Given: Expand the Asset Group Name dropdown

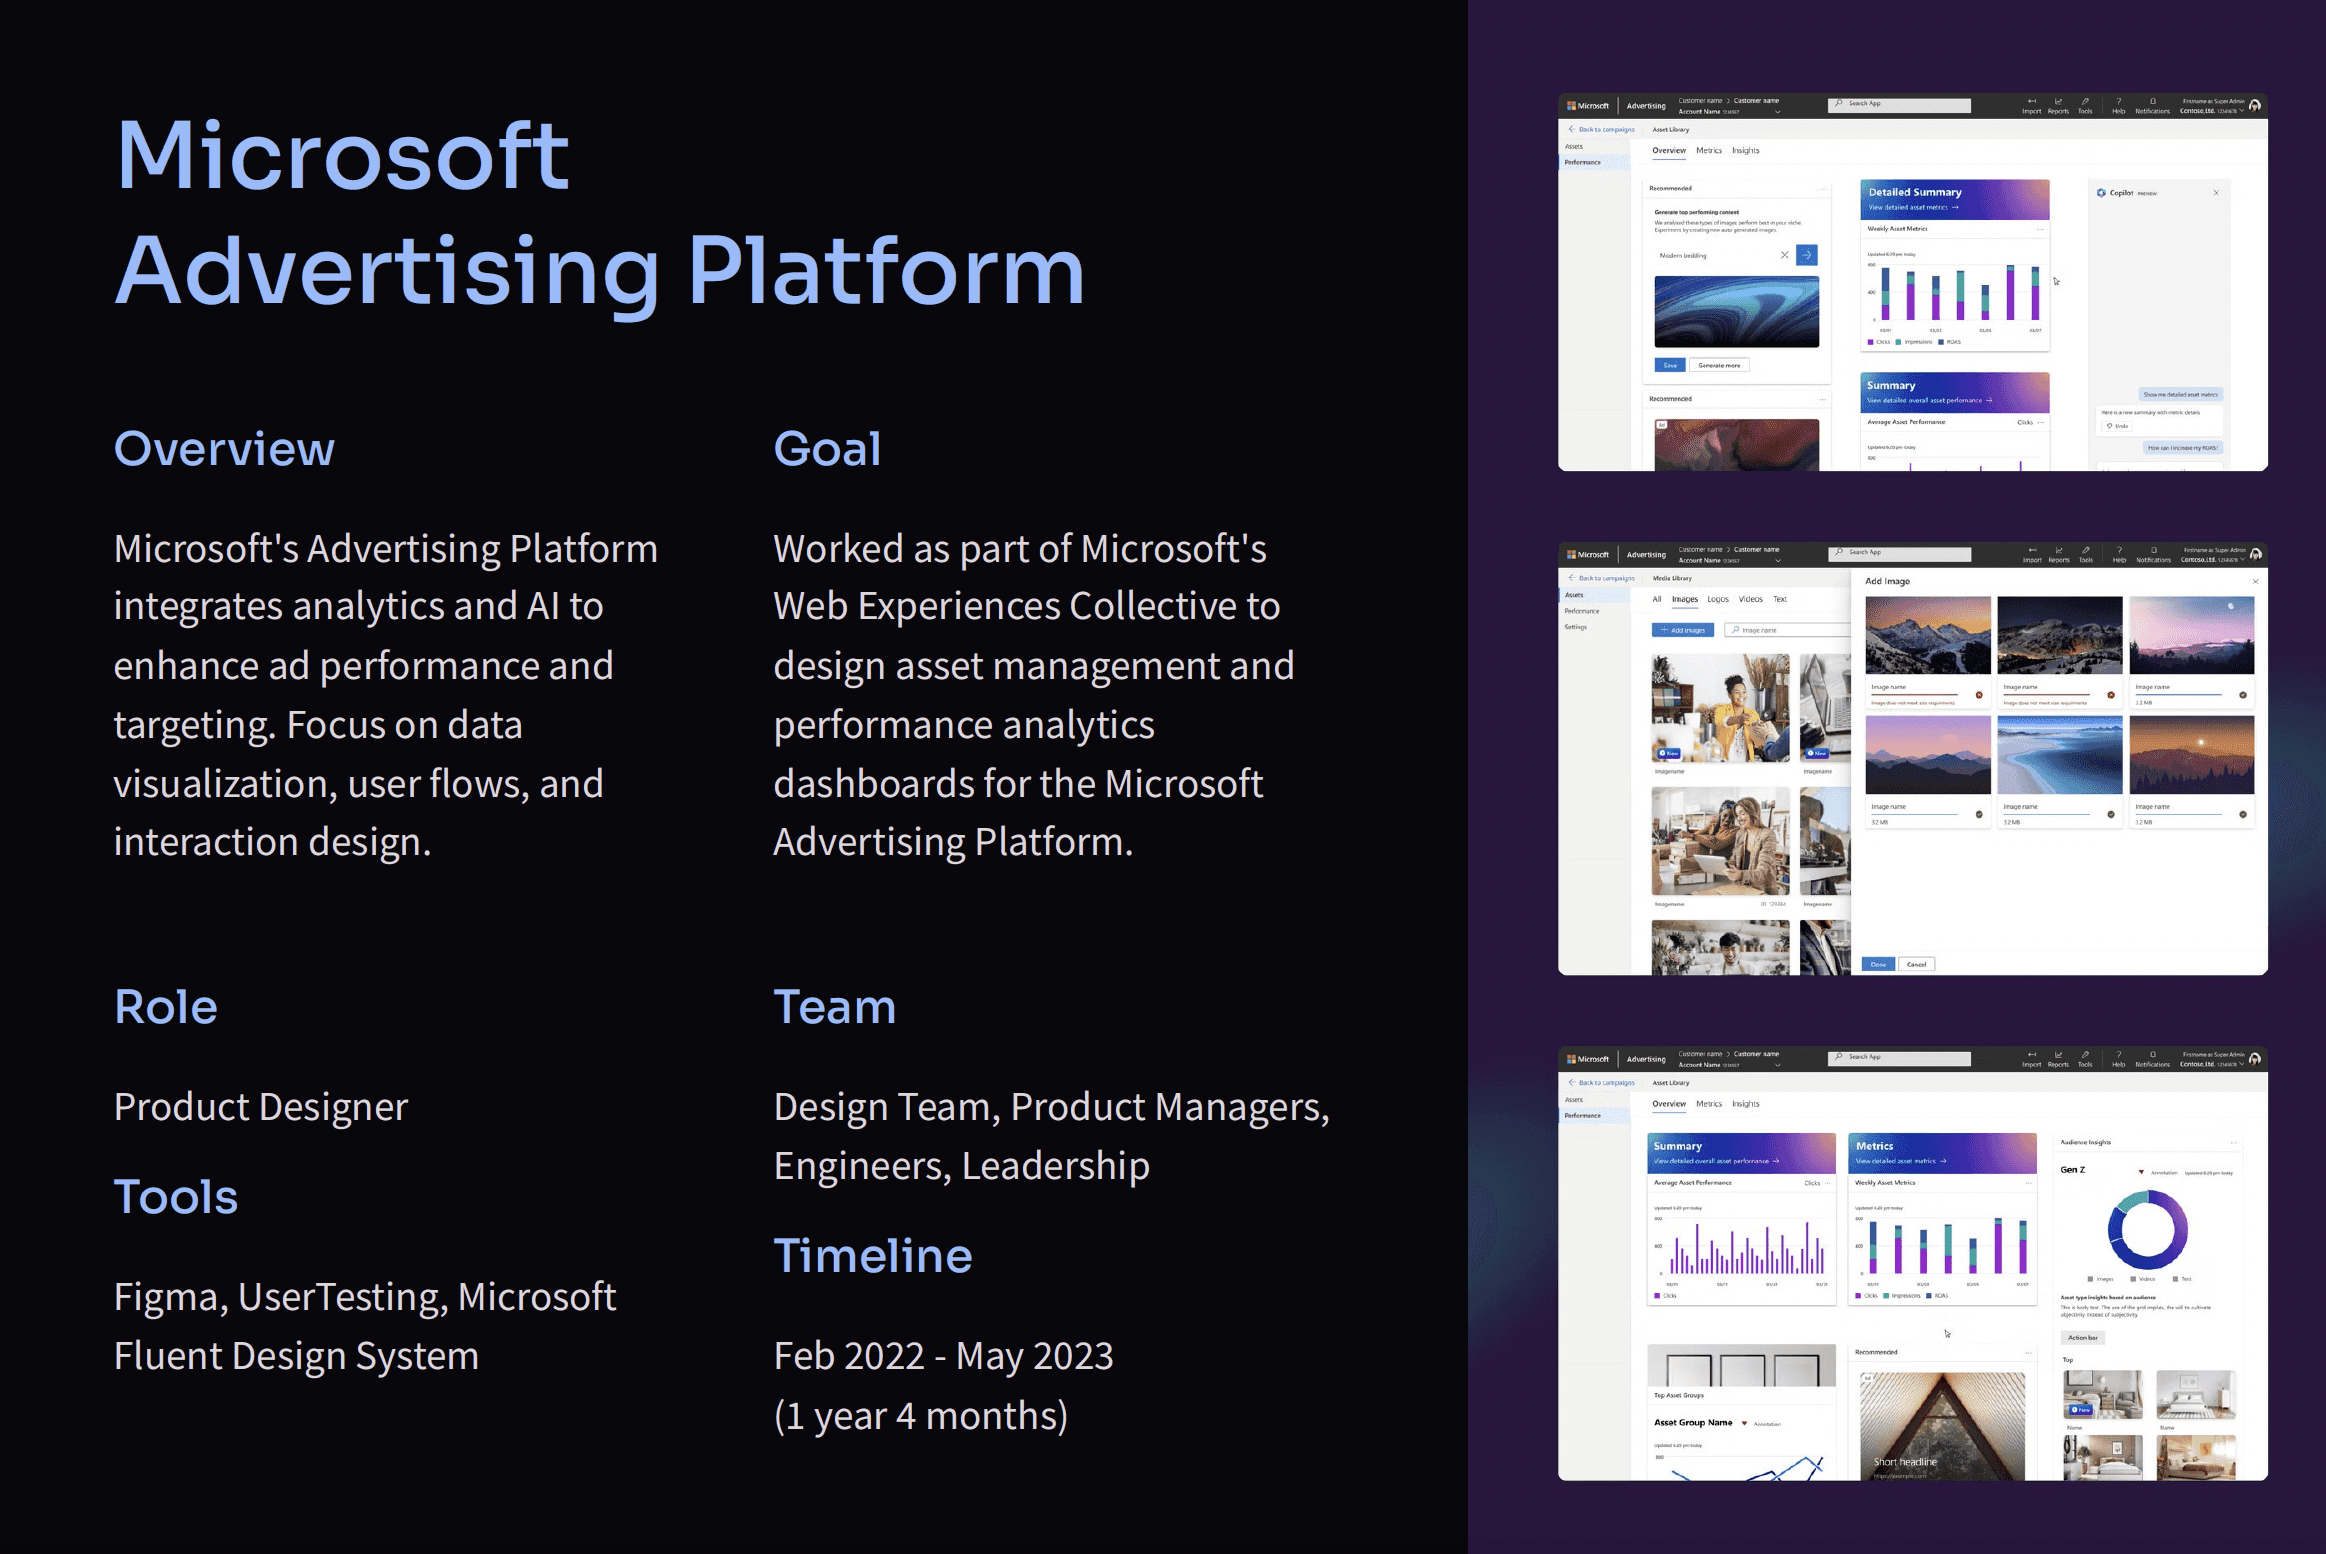Looking at the screenshot, I should 1744,1423.
